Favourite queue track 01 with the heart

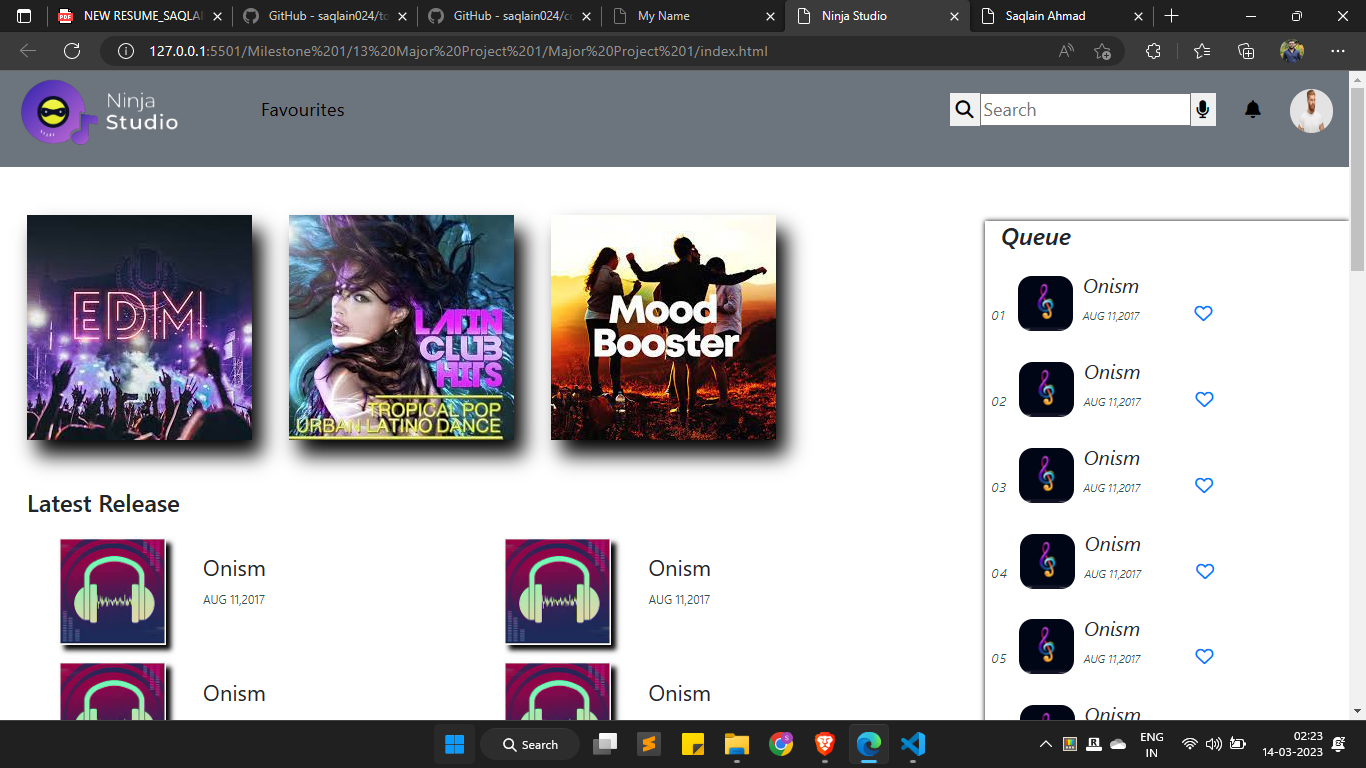click(1203, 313)
